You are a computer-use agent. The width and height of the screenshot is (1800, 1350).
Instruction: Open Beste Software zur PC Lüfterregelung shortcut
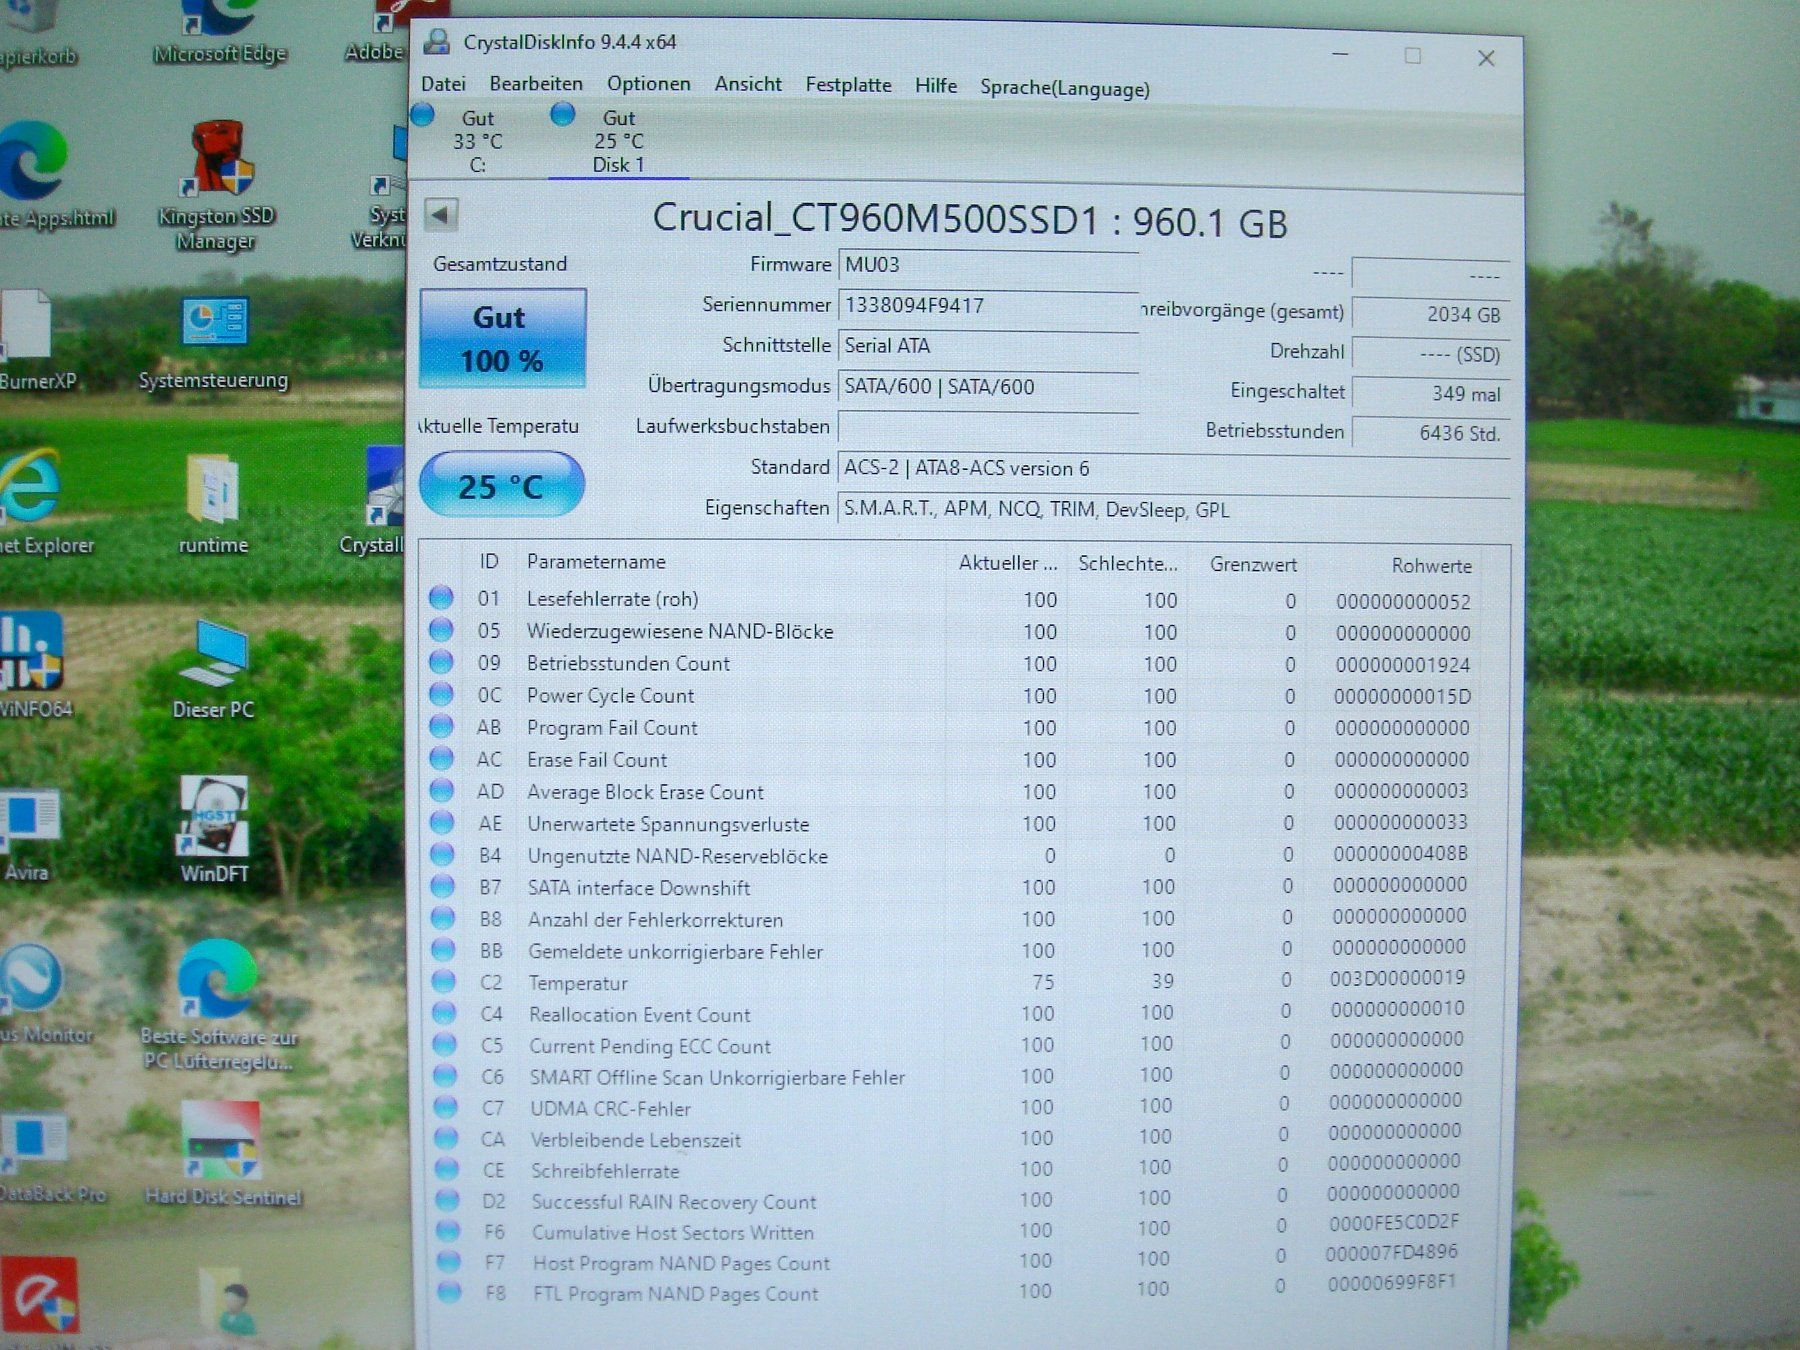tap(218, 1005)
